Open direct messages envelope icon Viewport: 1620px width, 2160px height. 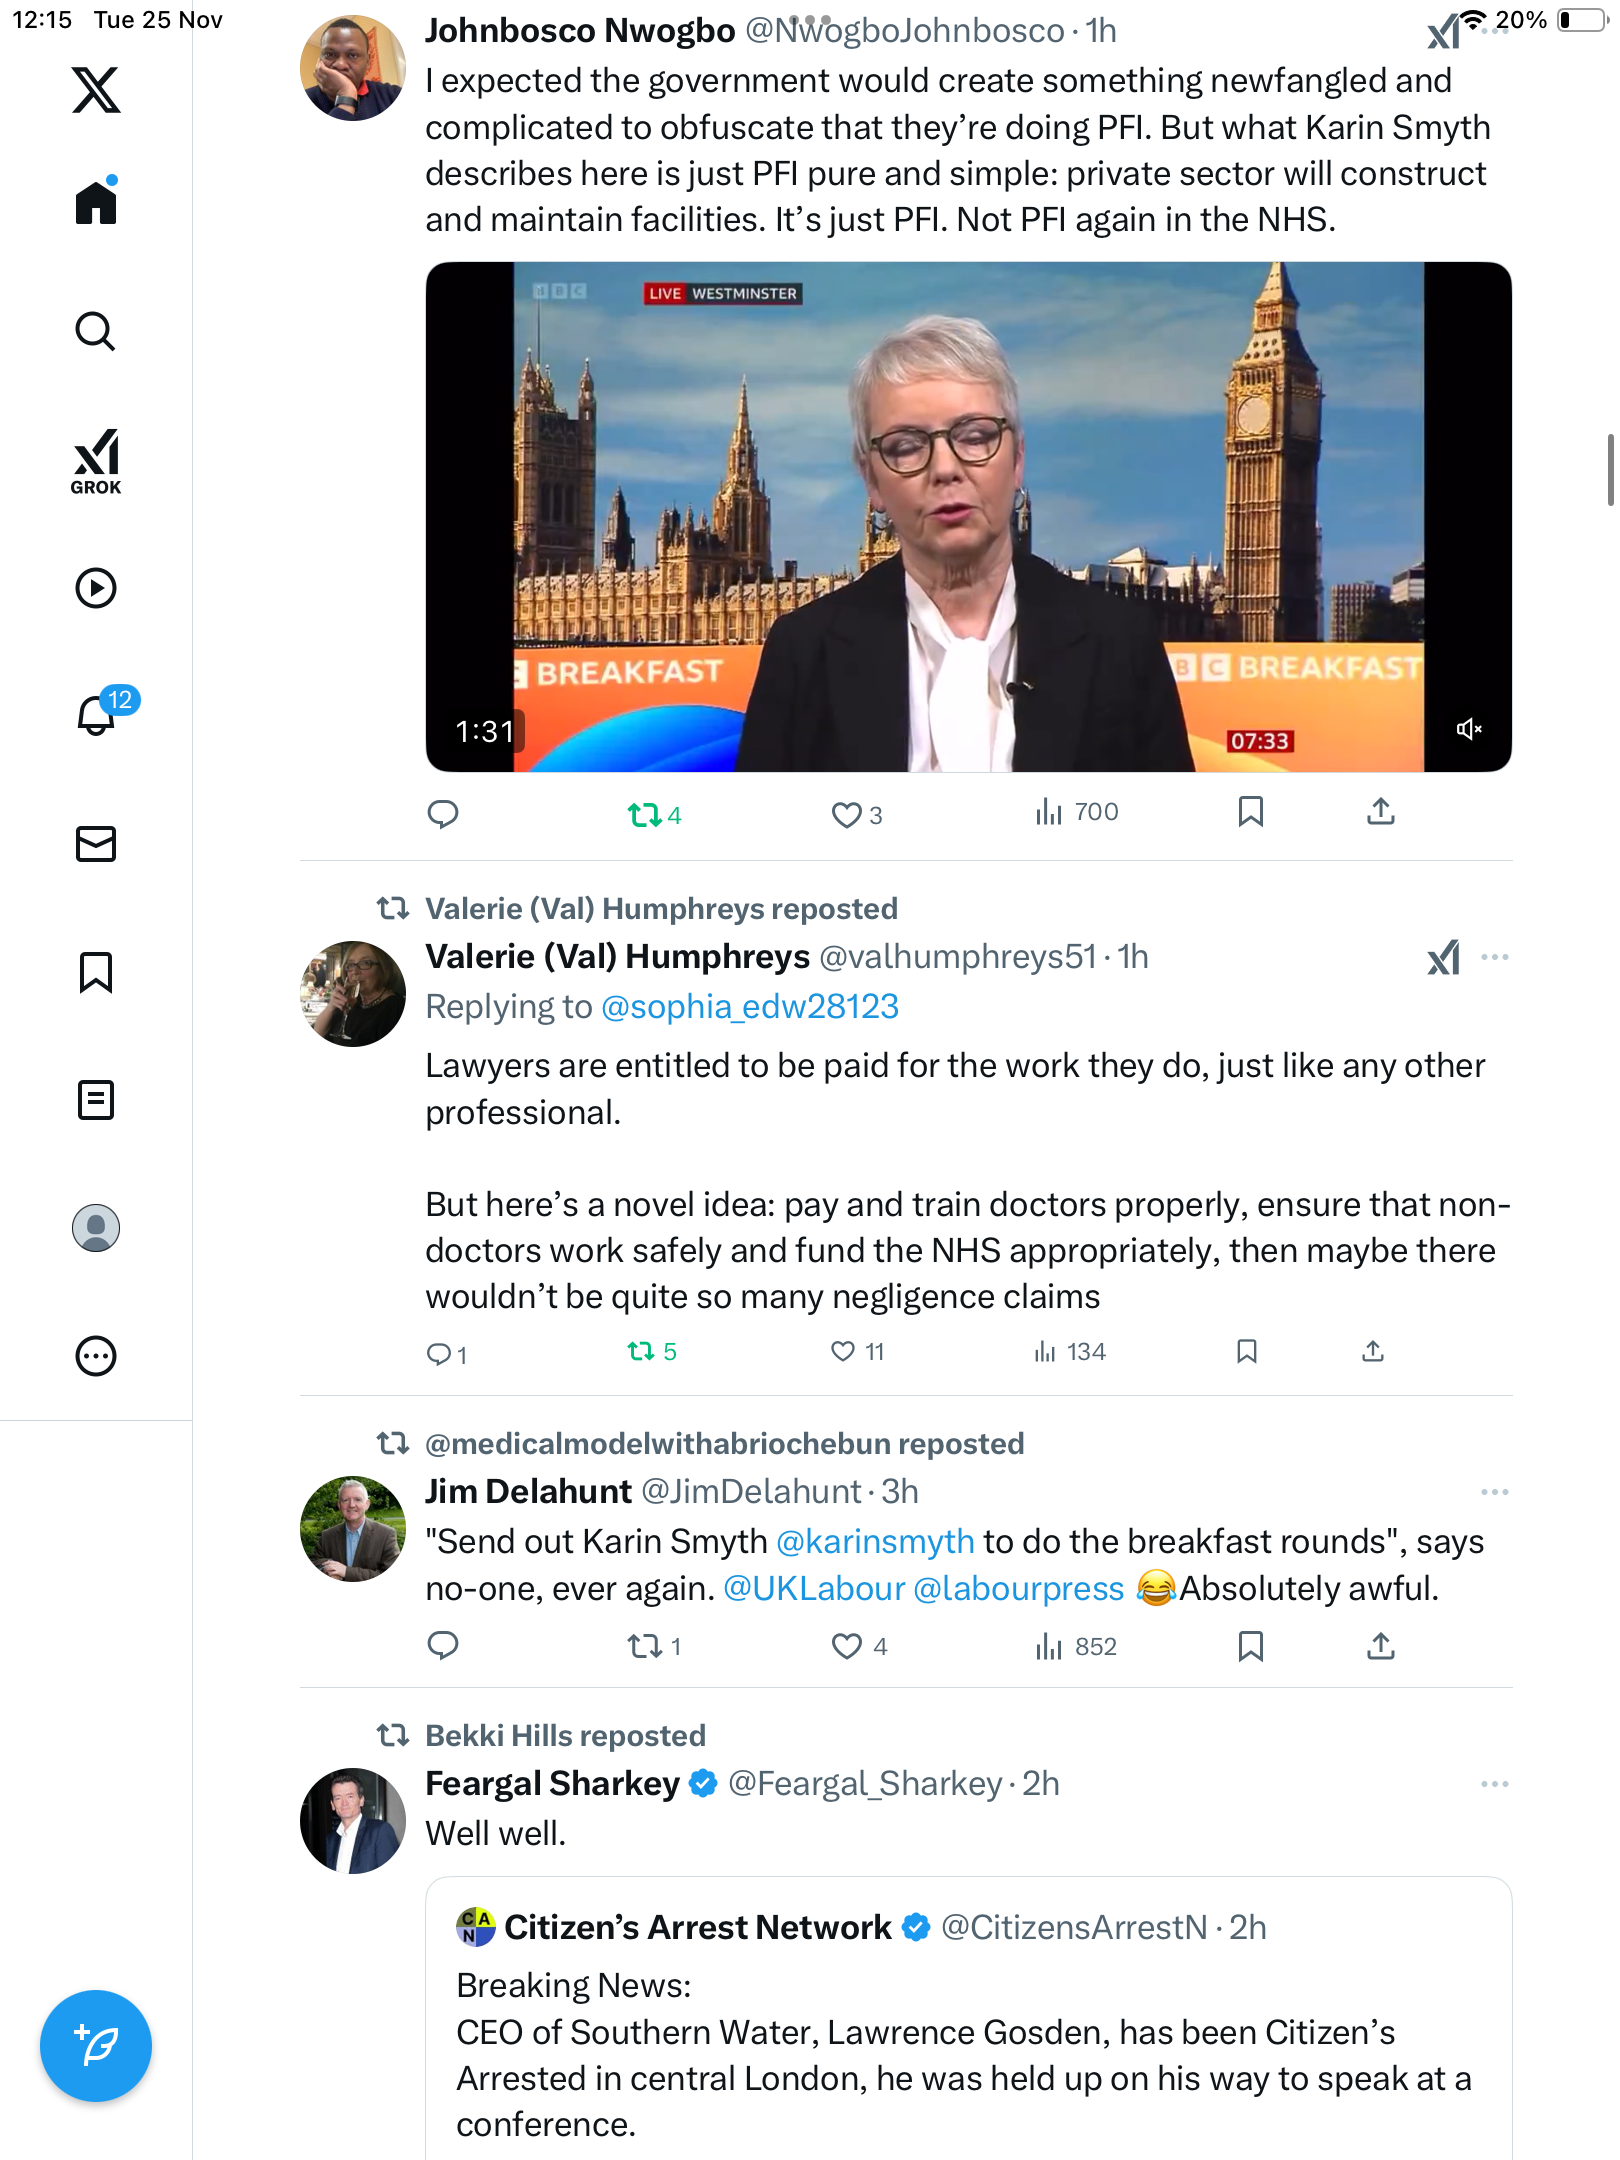[x=96, y=844]
